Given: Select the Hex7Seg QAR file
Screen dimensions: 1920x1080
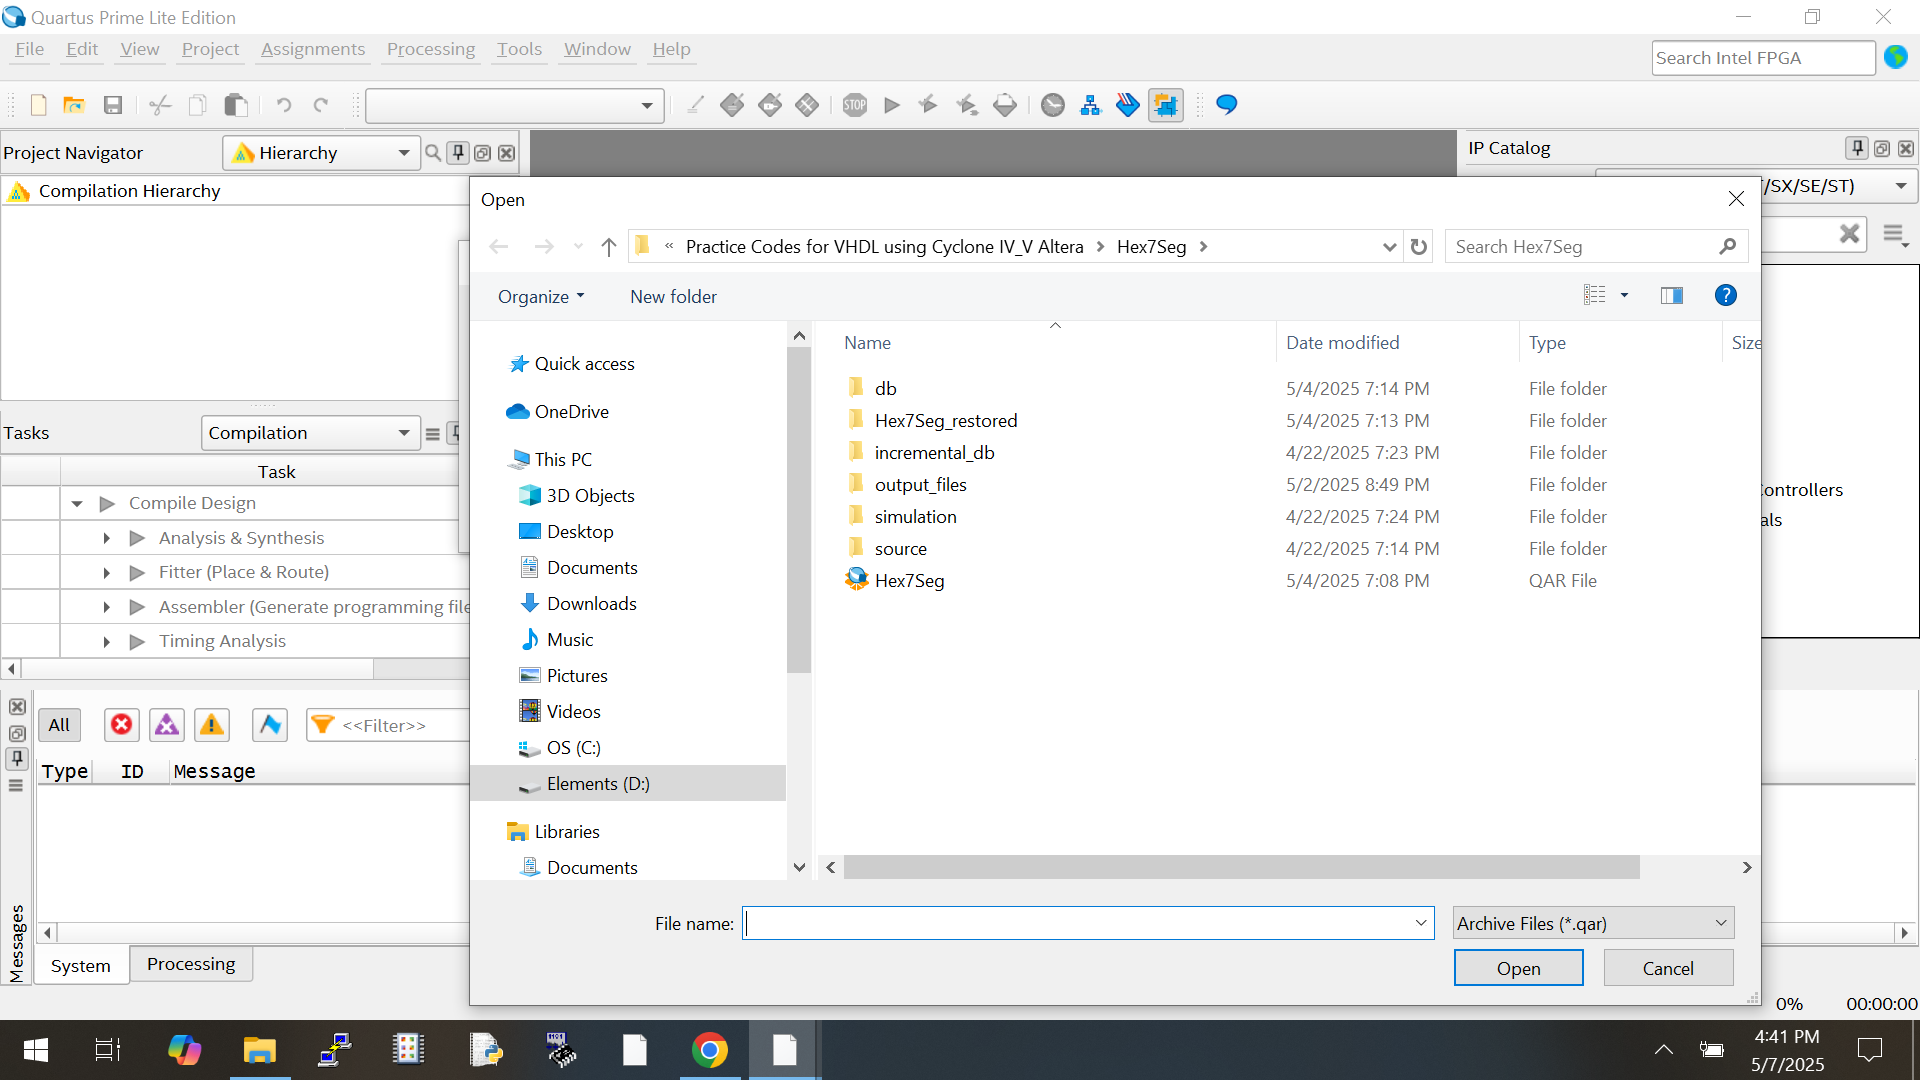Looking at the screenshot, I should pyautogui.click(x=908, y=581).
